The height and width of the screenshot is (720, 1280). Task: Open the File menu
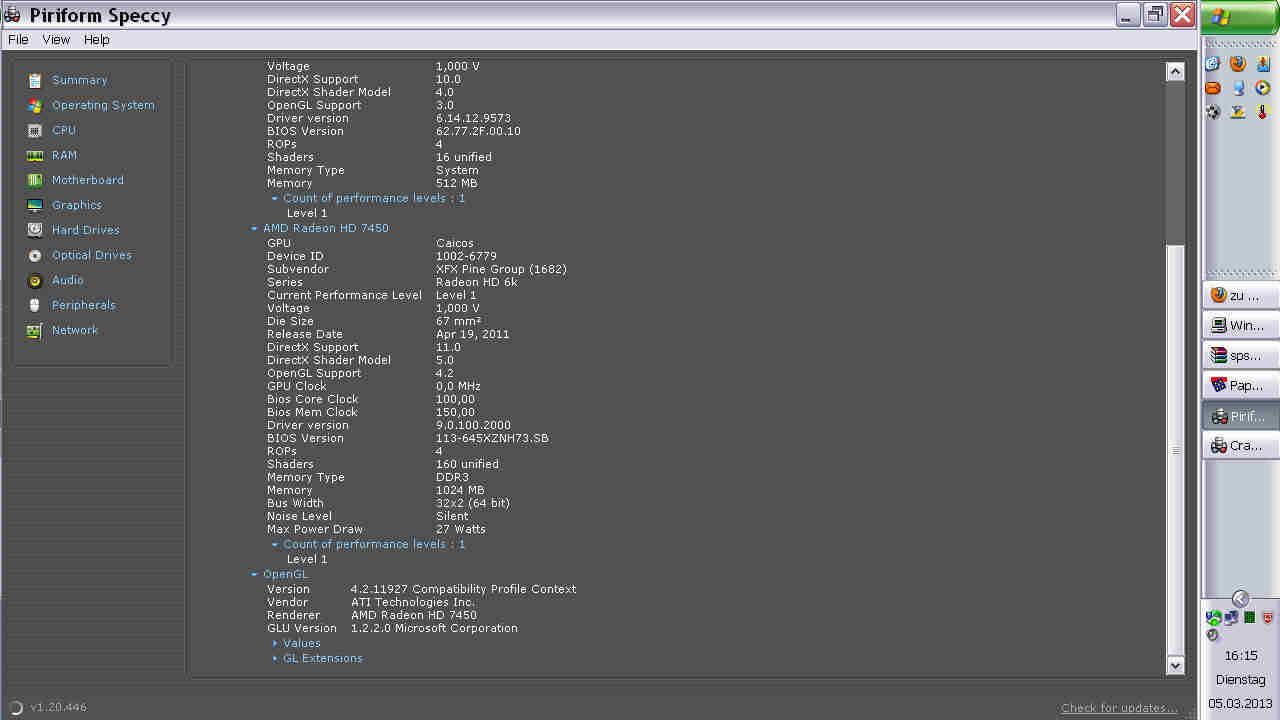(x=18, y=40)
